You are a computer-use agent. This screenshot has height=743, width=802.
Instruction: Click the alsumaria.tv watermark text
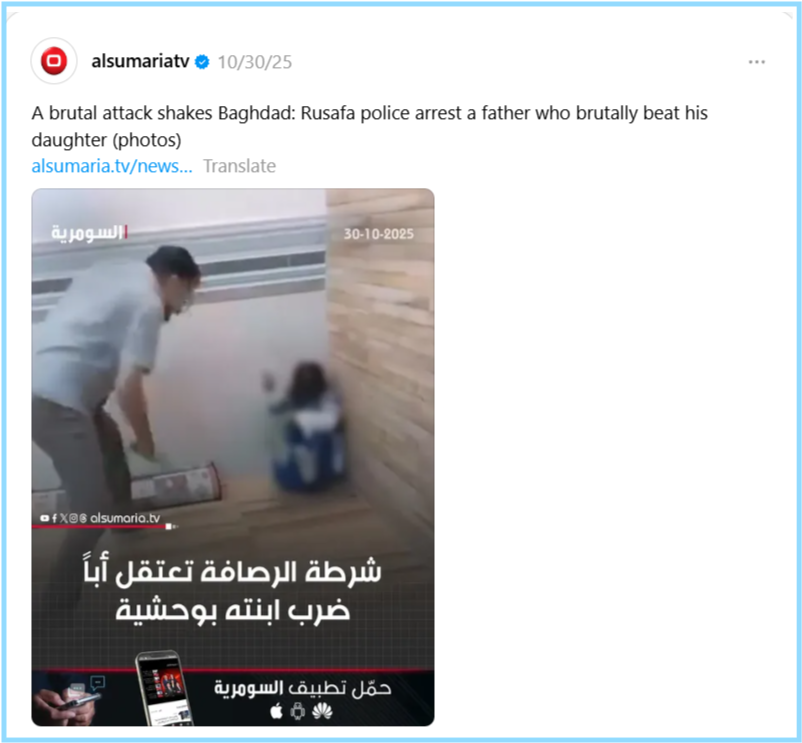coord(125,518)
